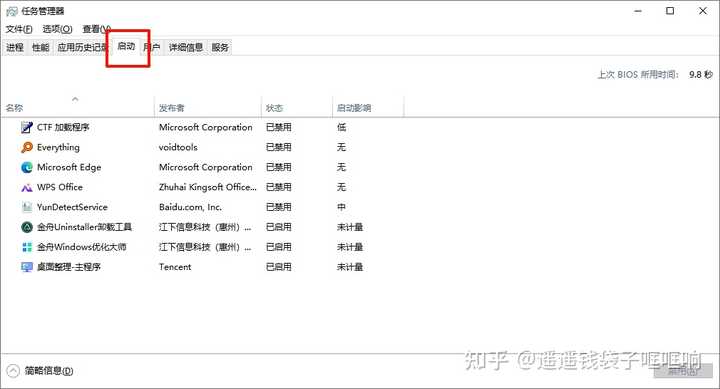This screenshot has height=389, width=720.
Task: Close the Task Manager window
Action: 703,11
